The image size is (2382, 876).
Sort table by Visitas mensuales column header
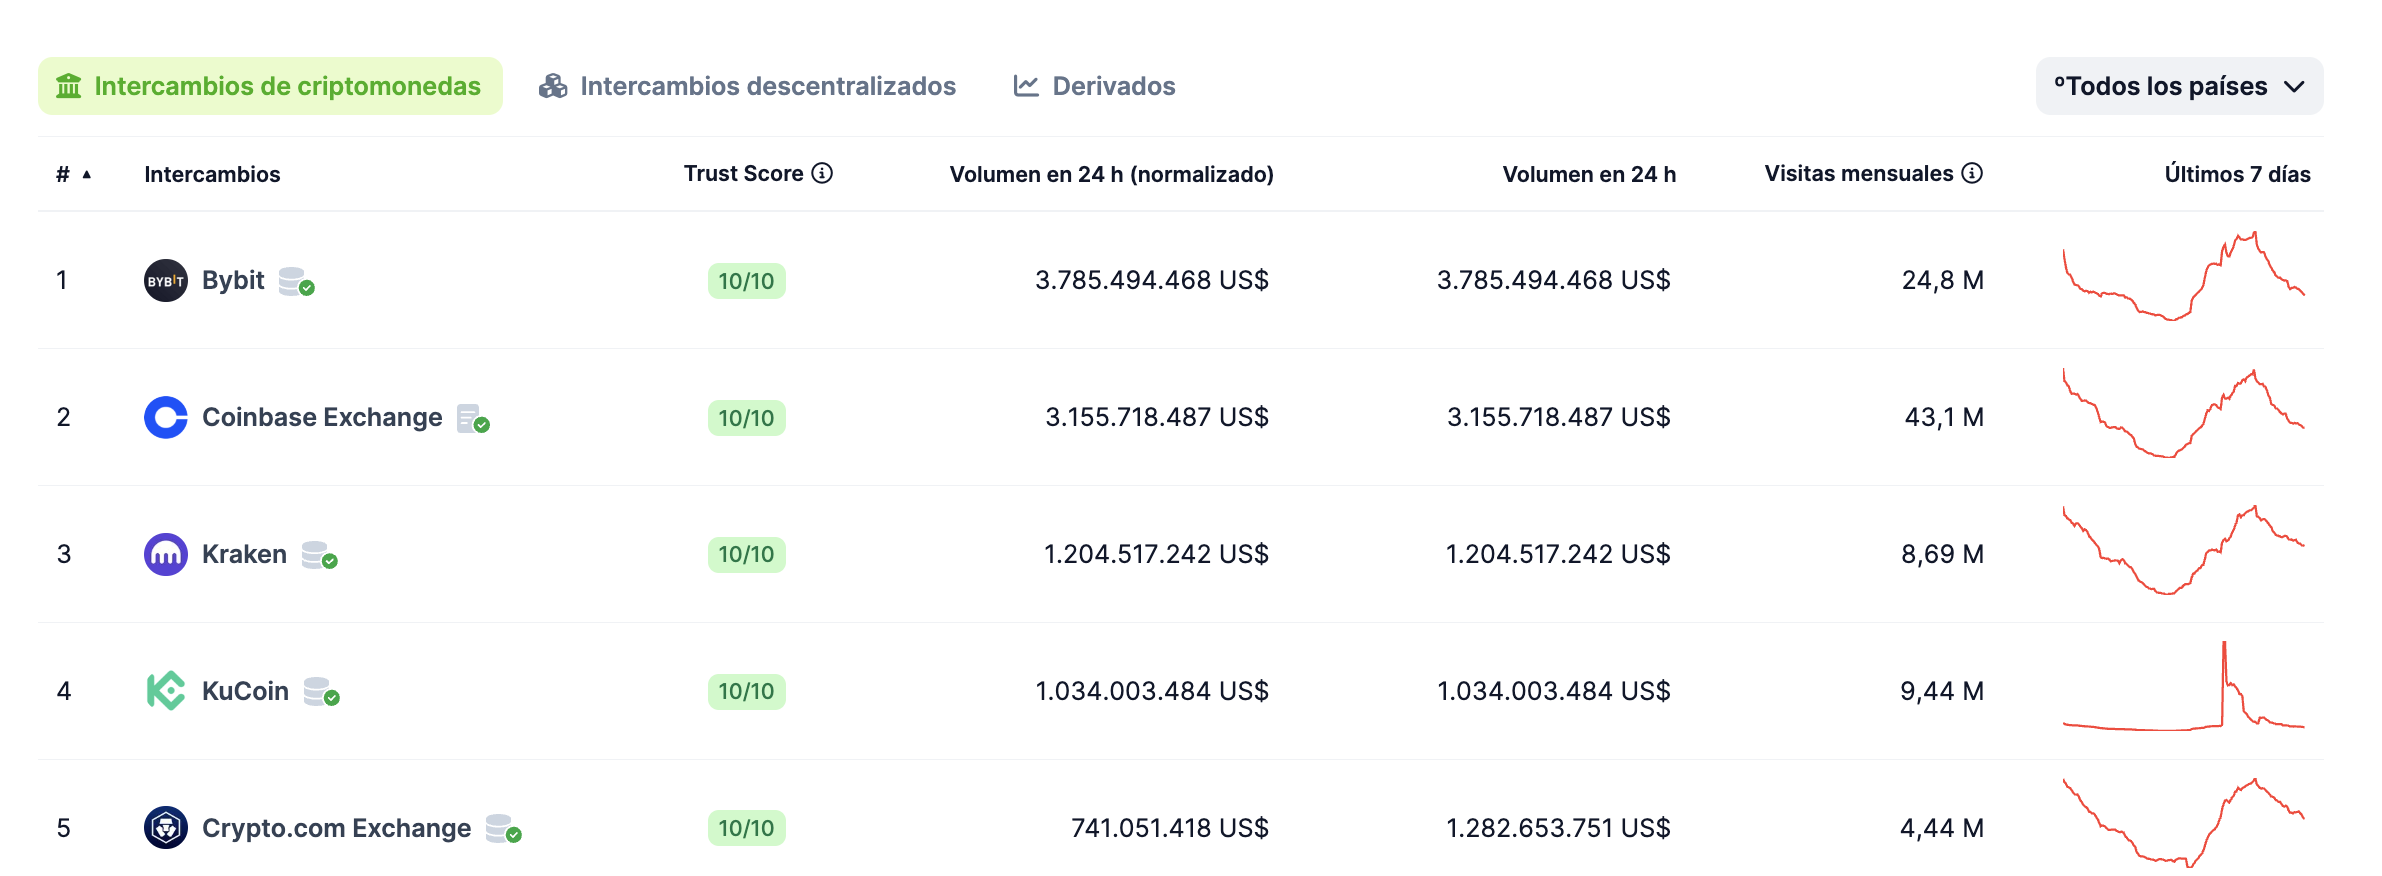[x=1858, y=173]
